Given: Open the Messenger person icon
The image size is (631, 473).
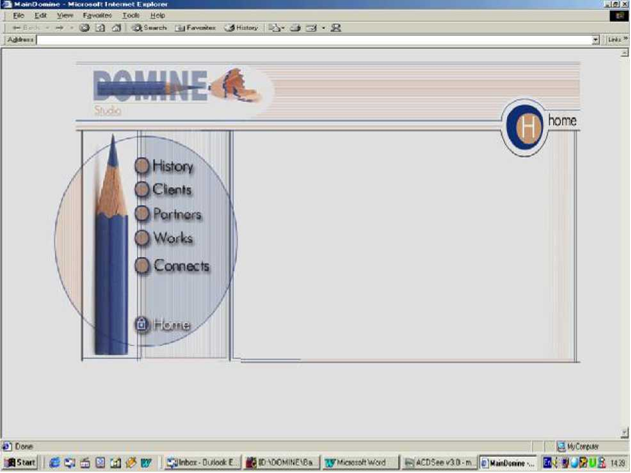Looking at the screenshot, I should click(336, 28).
